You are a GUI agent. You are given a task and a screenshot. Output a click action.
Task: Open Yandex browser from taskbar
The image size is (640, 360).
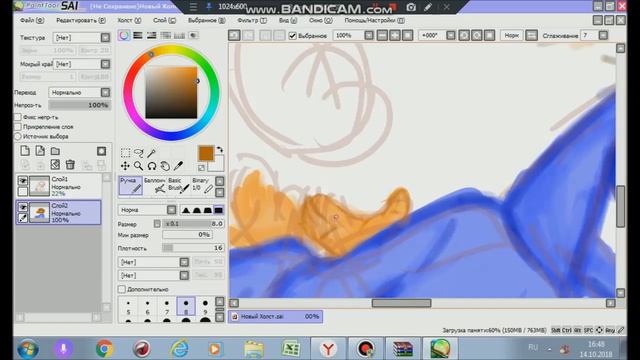pos(328,349)
